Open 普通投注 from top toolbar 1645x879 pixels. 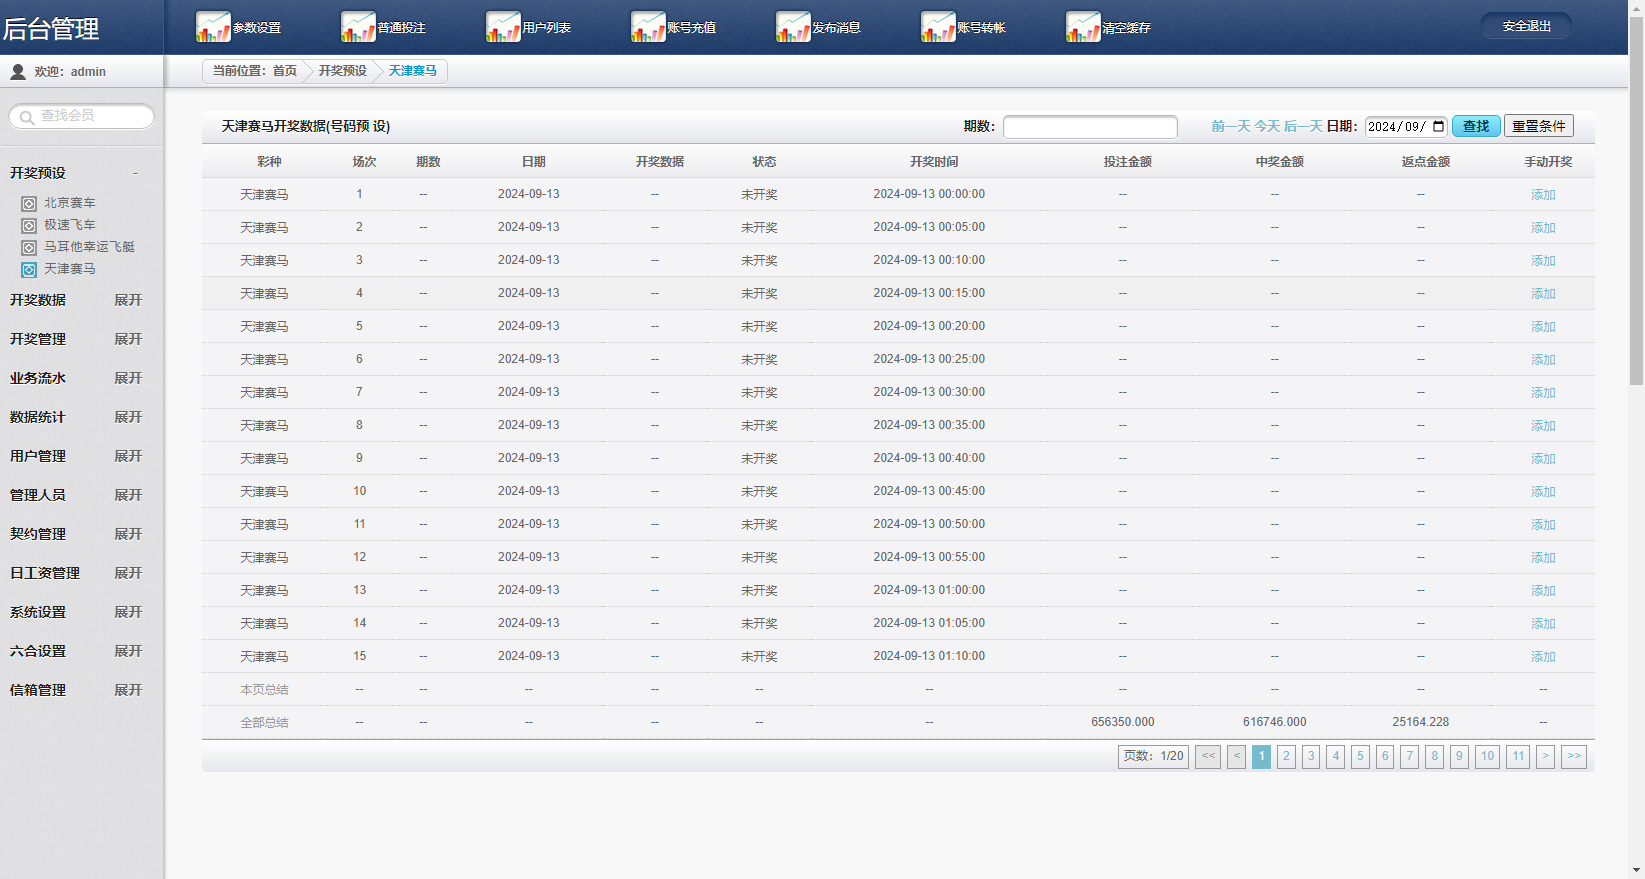click(x=358, y=27)
